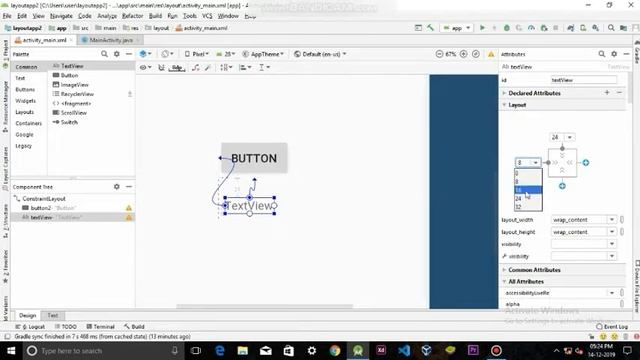This screenshot has width=640, height=360.
Task: Open the AVD Manager icon
Action: [x=583, y=28]
